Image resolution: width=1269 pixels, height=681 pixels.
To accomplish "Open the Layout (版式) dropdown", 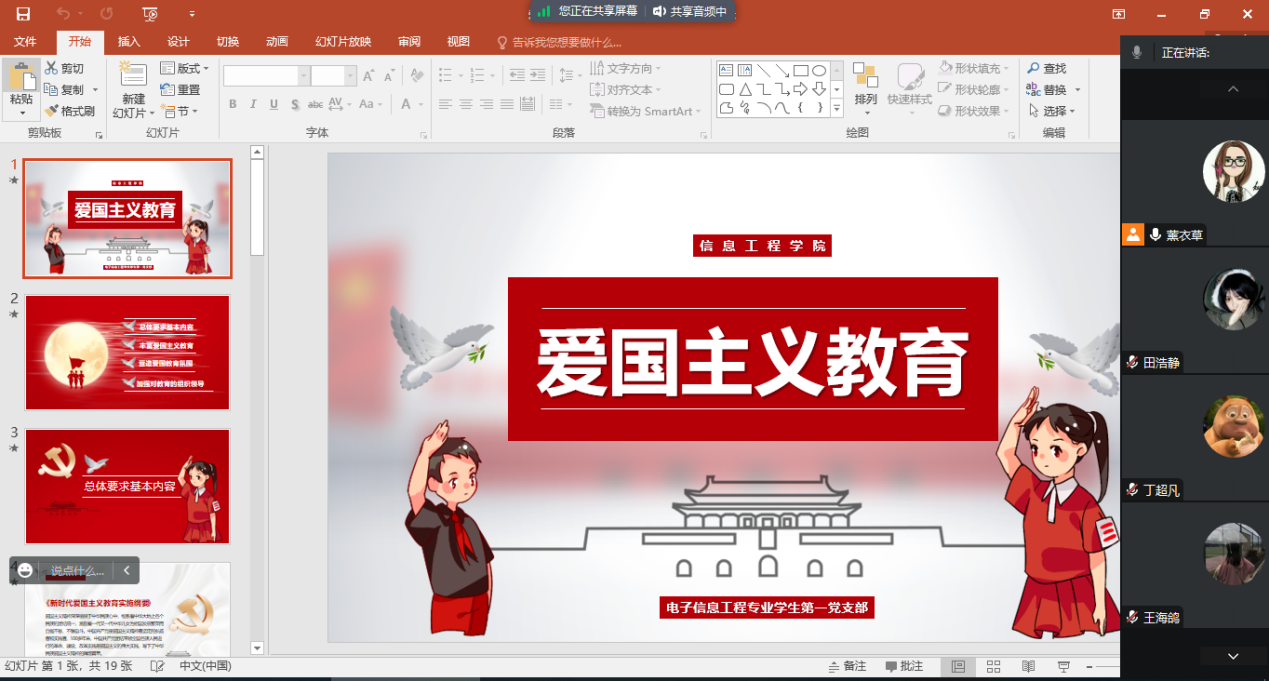I will [185, 68].
